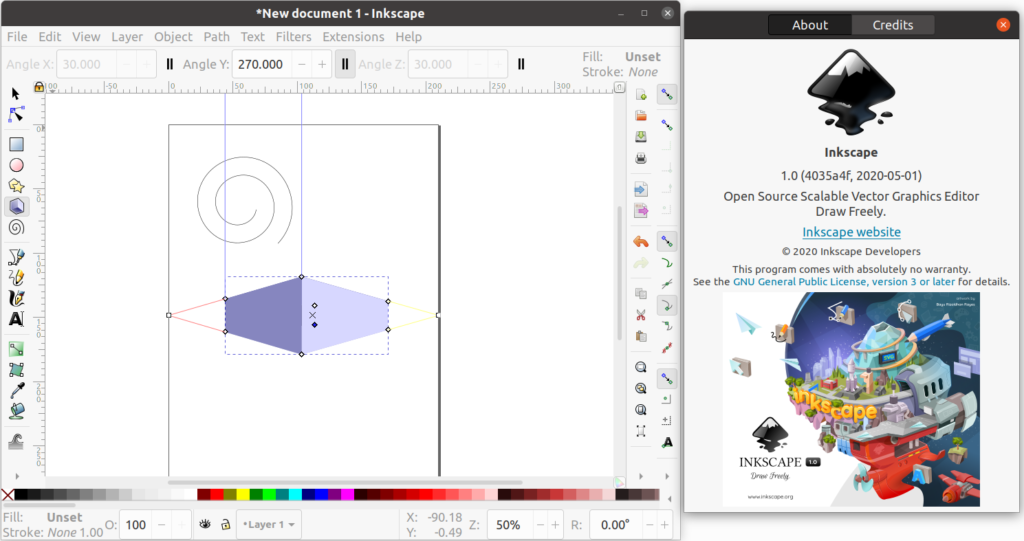The image size is (1024, 541).
Task: Open the Edit menu
Action: 50,37
